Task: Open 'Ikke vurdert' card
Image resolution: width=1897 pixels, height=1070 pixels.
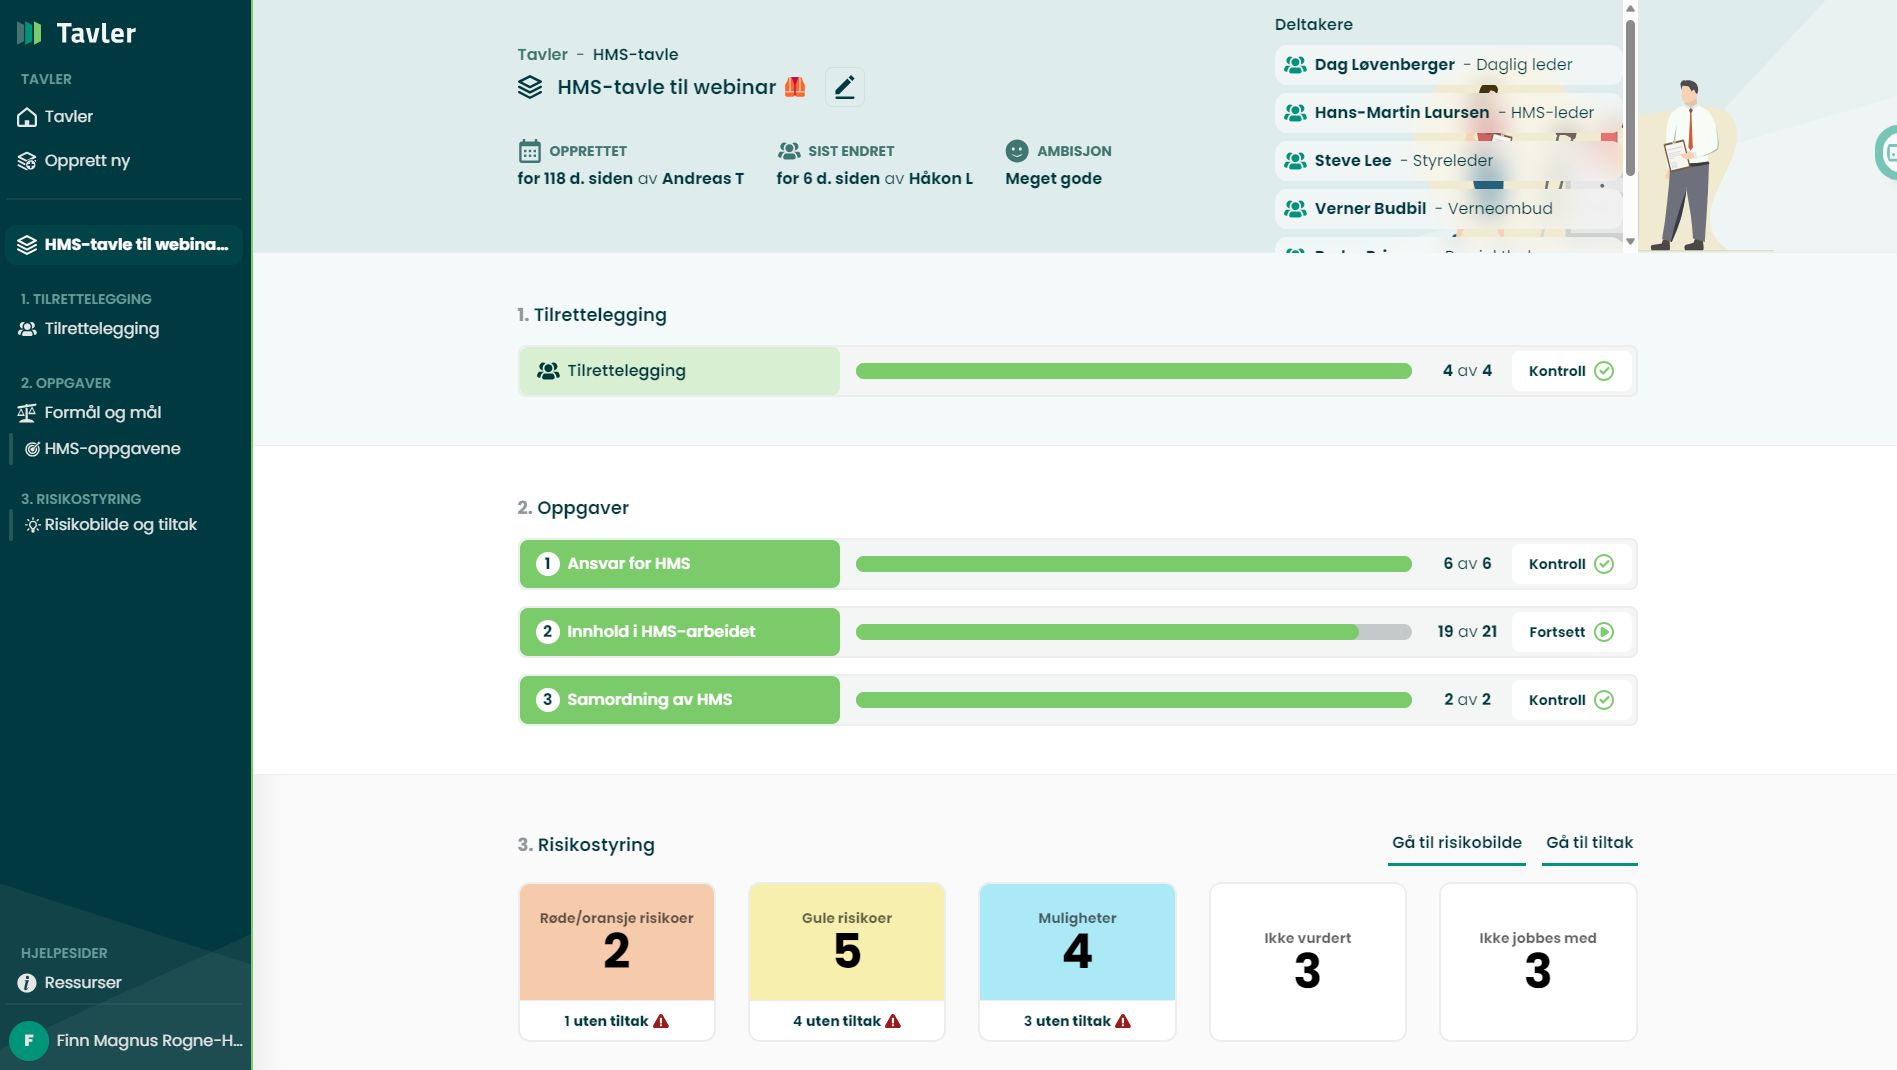Action: point(1307,962)
